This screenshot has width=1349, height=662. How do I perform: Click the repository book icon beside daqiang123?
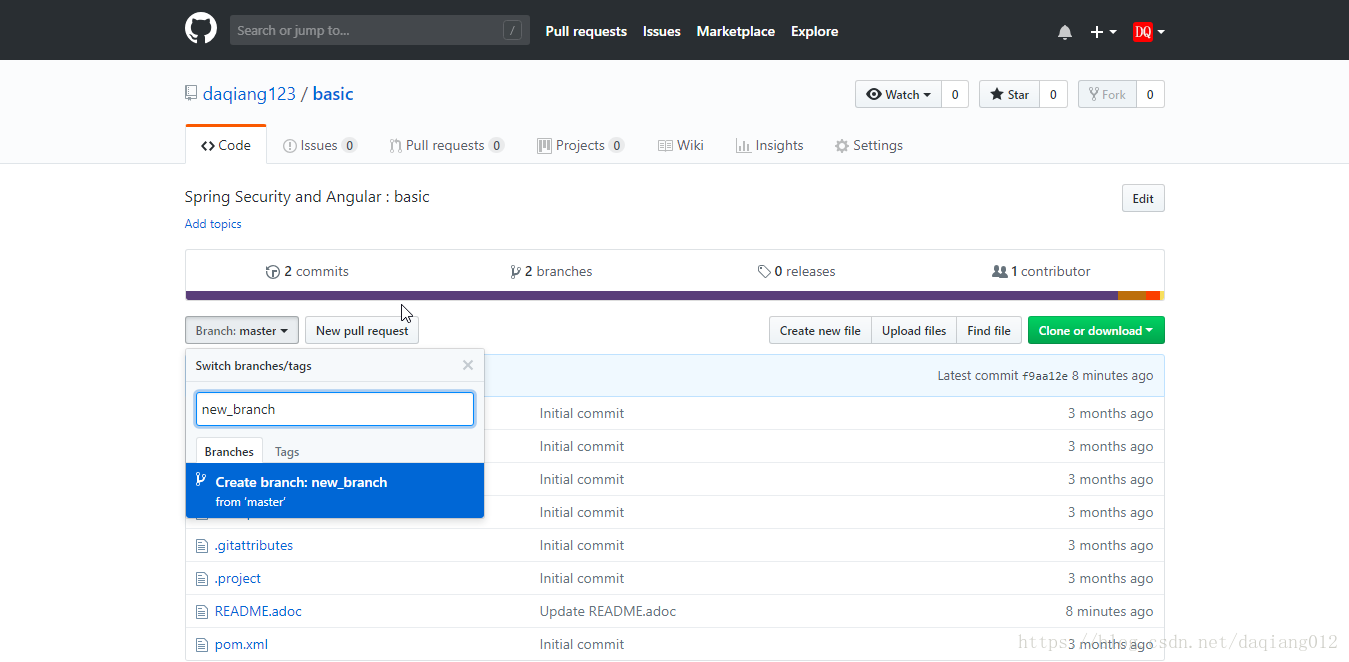point(191,94)
